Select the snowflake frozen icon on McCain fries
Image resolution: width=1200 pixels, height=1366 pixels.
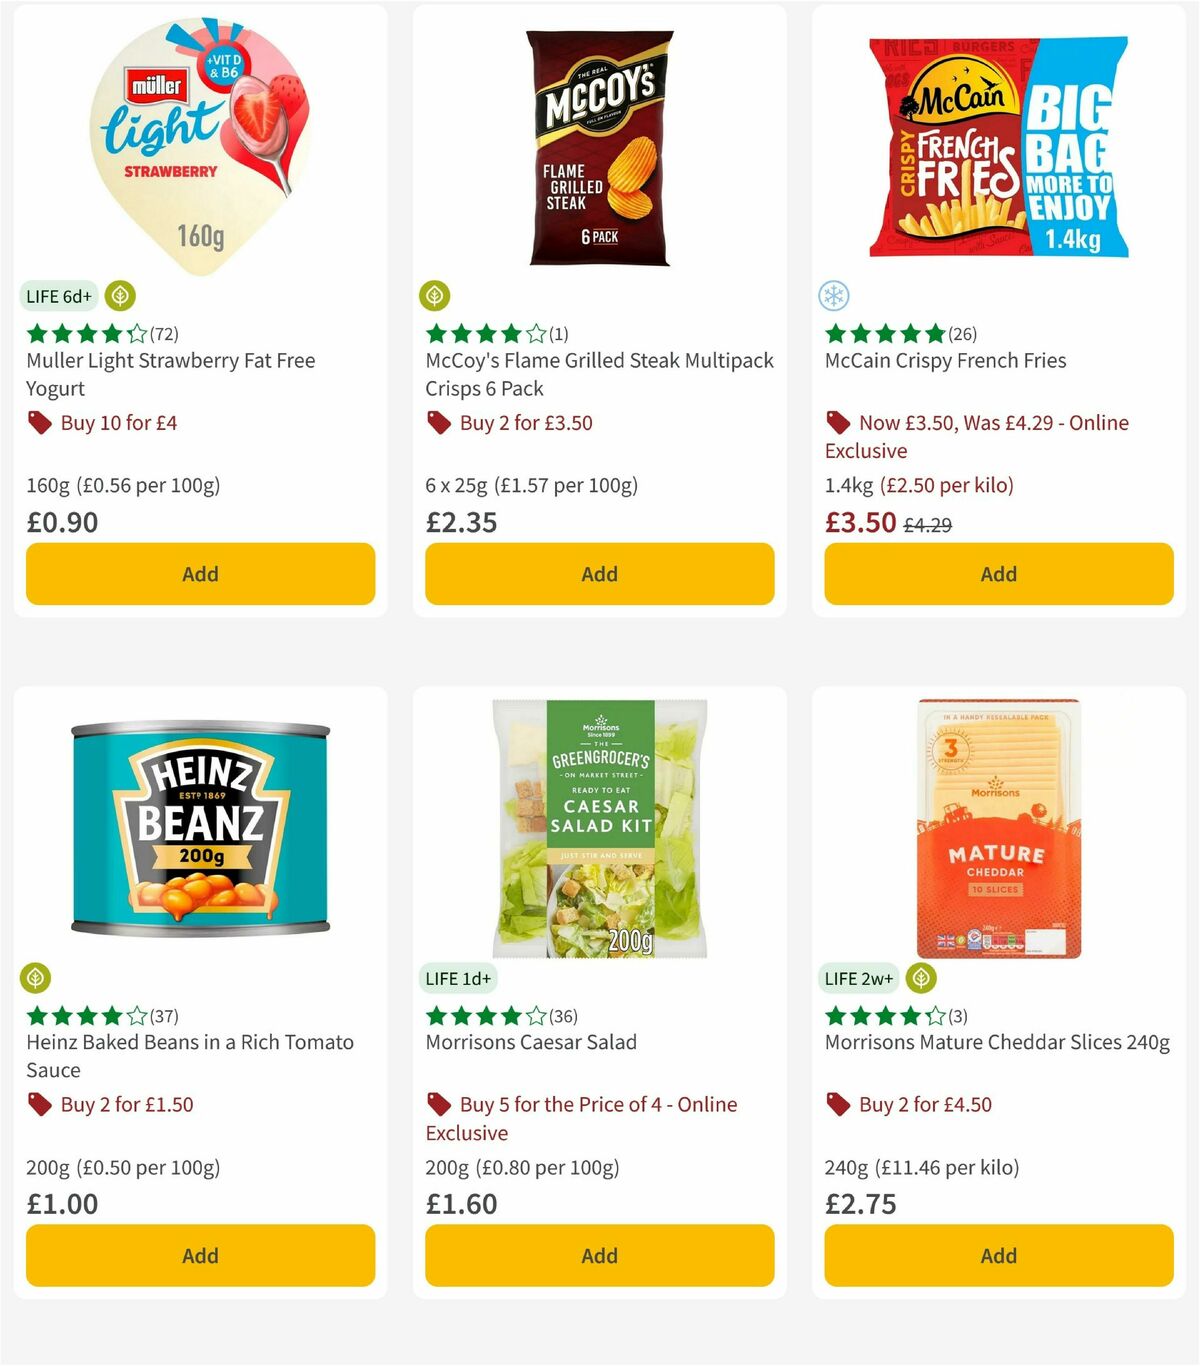pos(833,296)
